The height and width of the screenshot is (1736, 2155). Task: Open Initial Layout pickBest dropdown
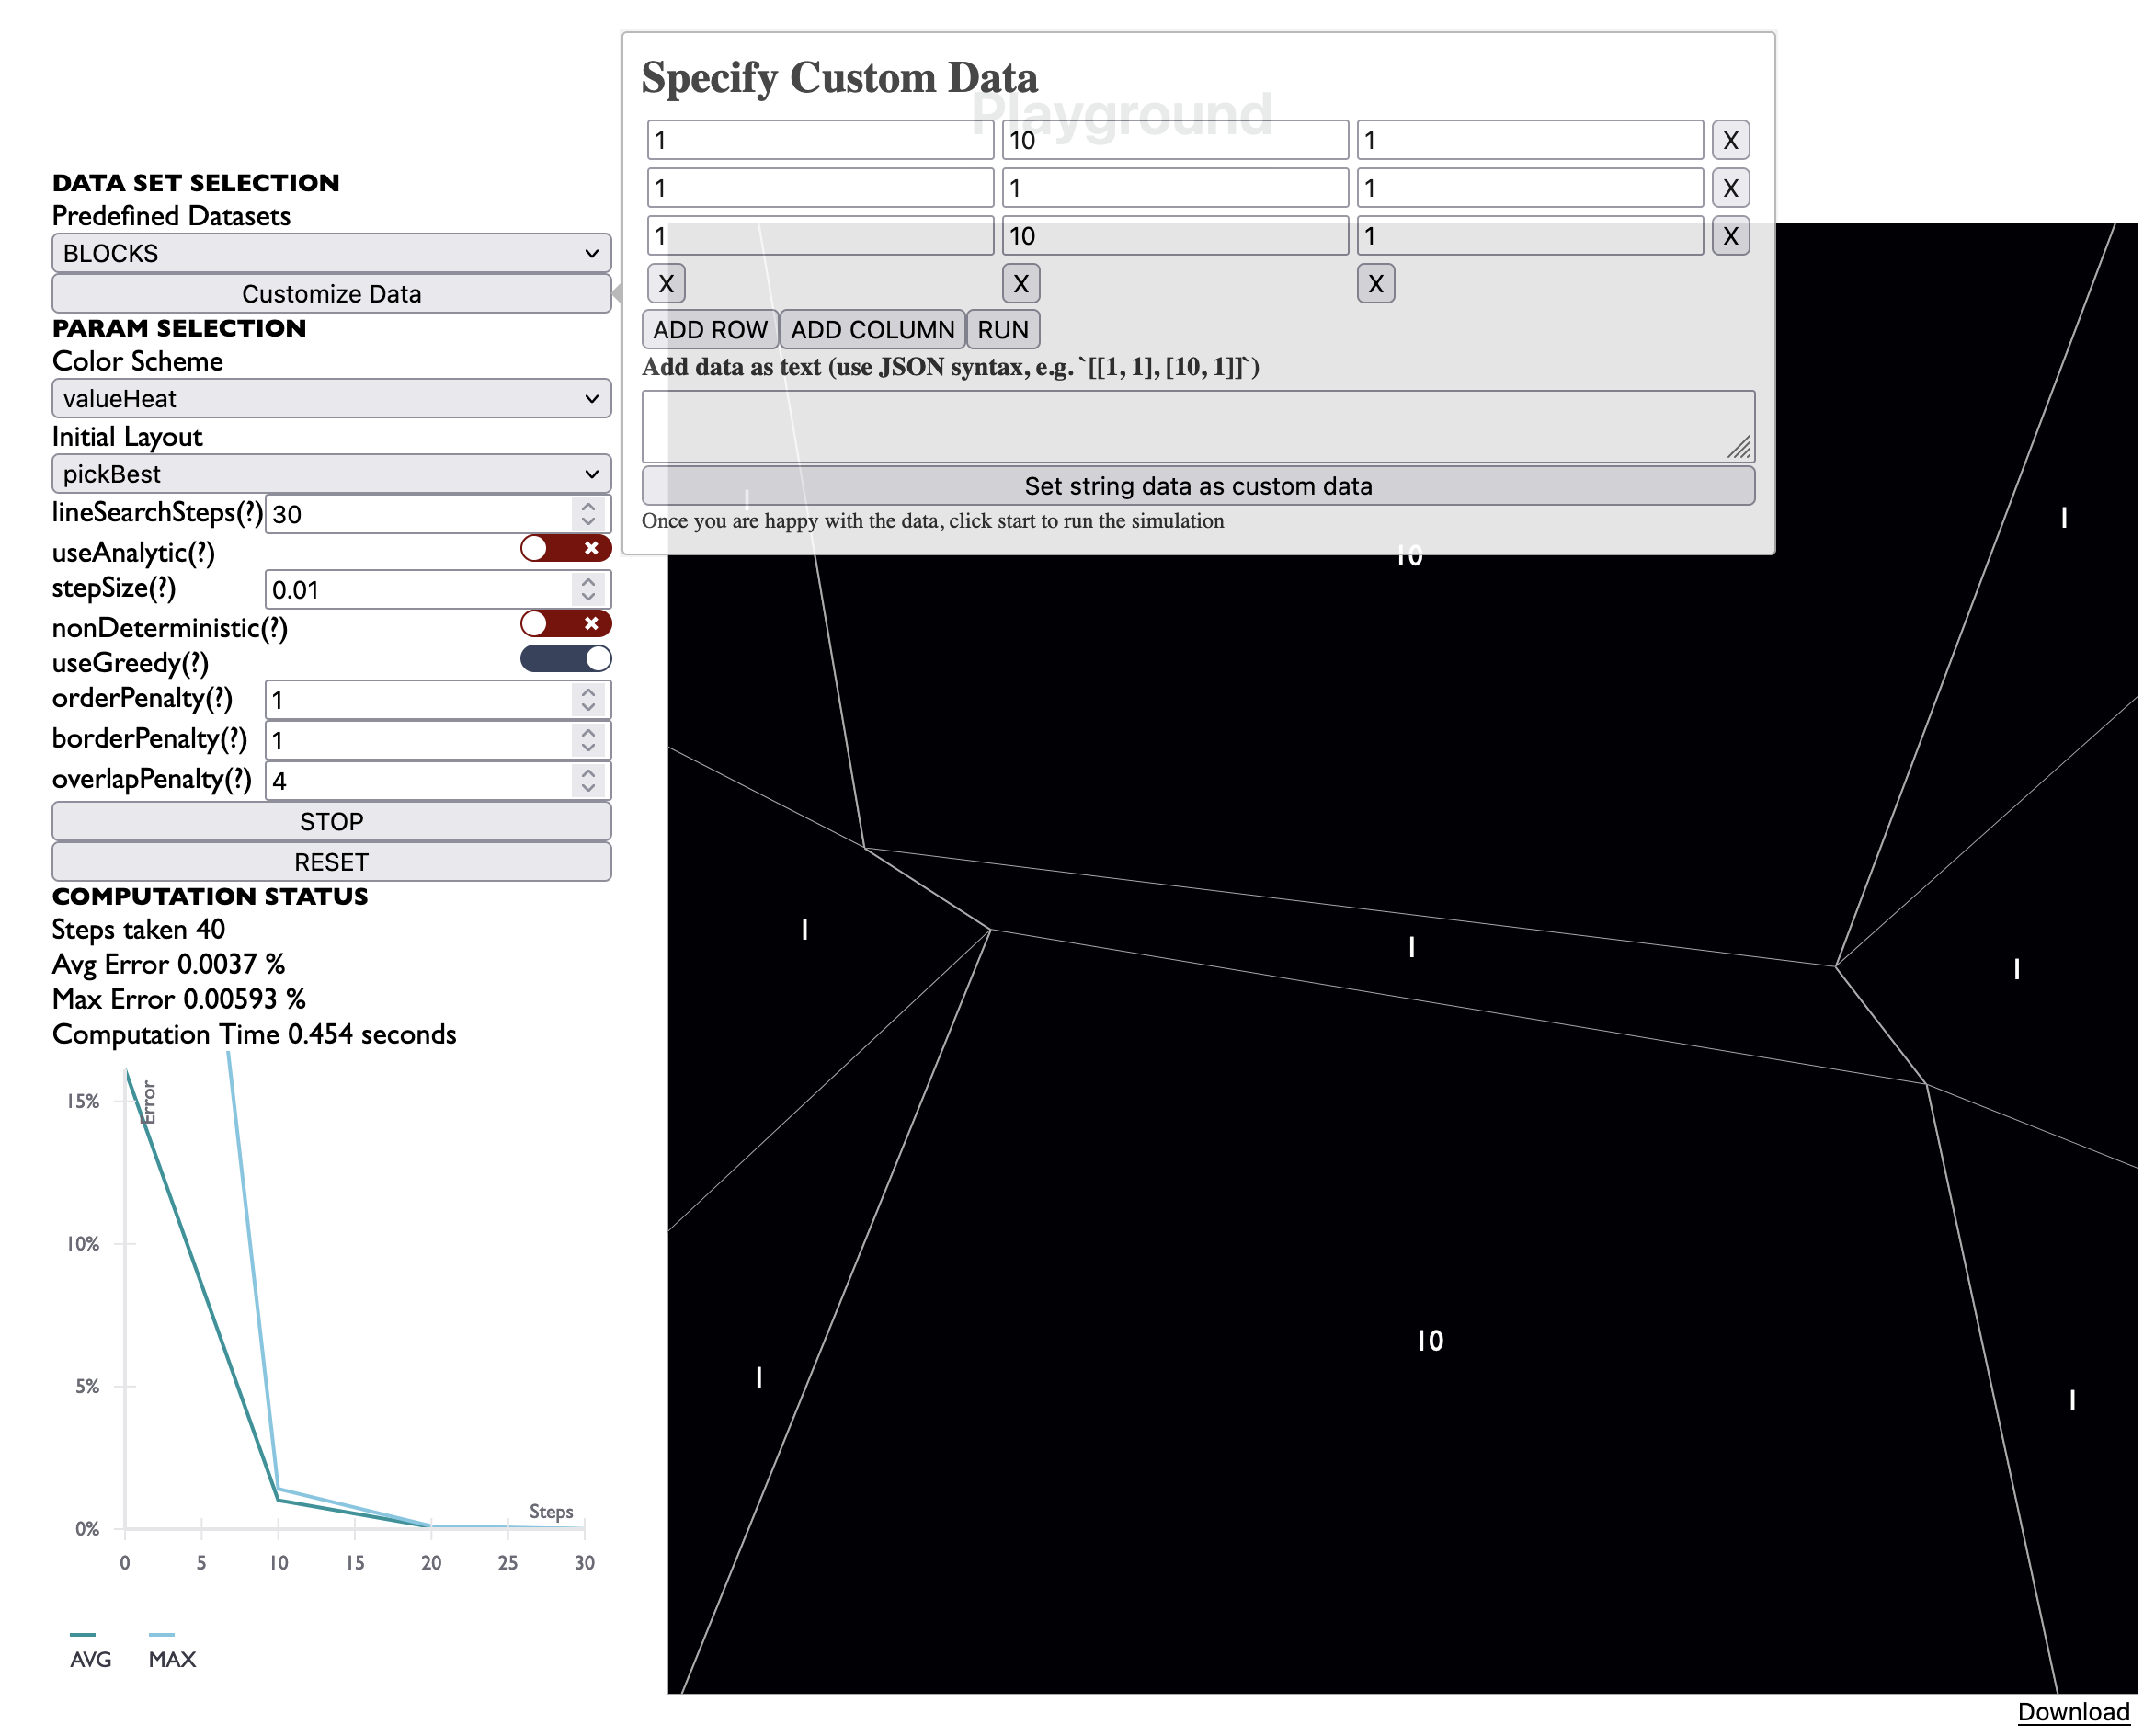pyautogui.click(x=333, y=476)
